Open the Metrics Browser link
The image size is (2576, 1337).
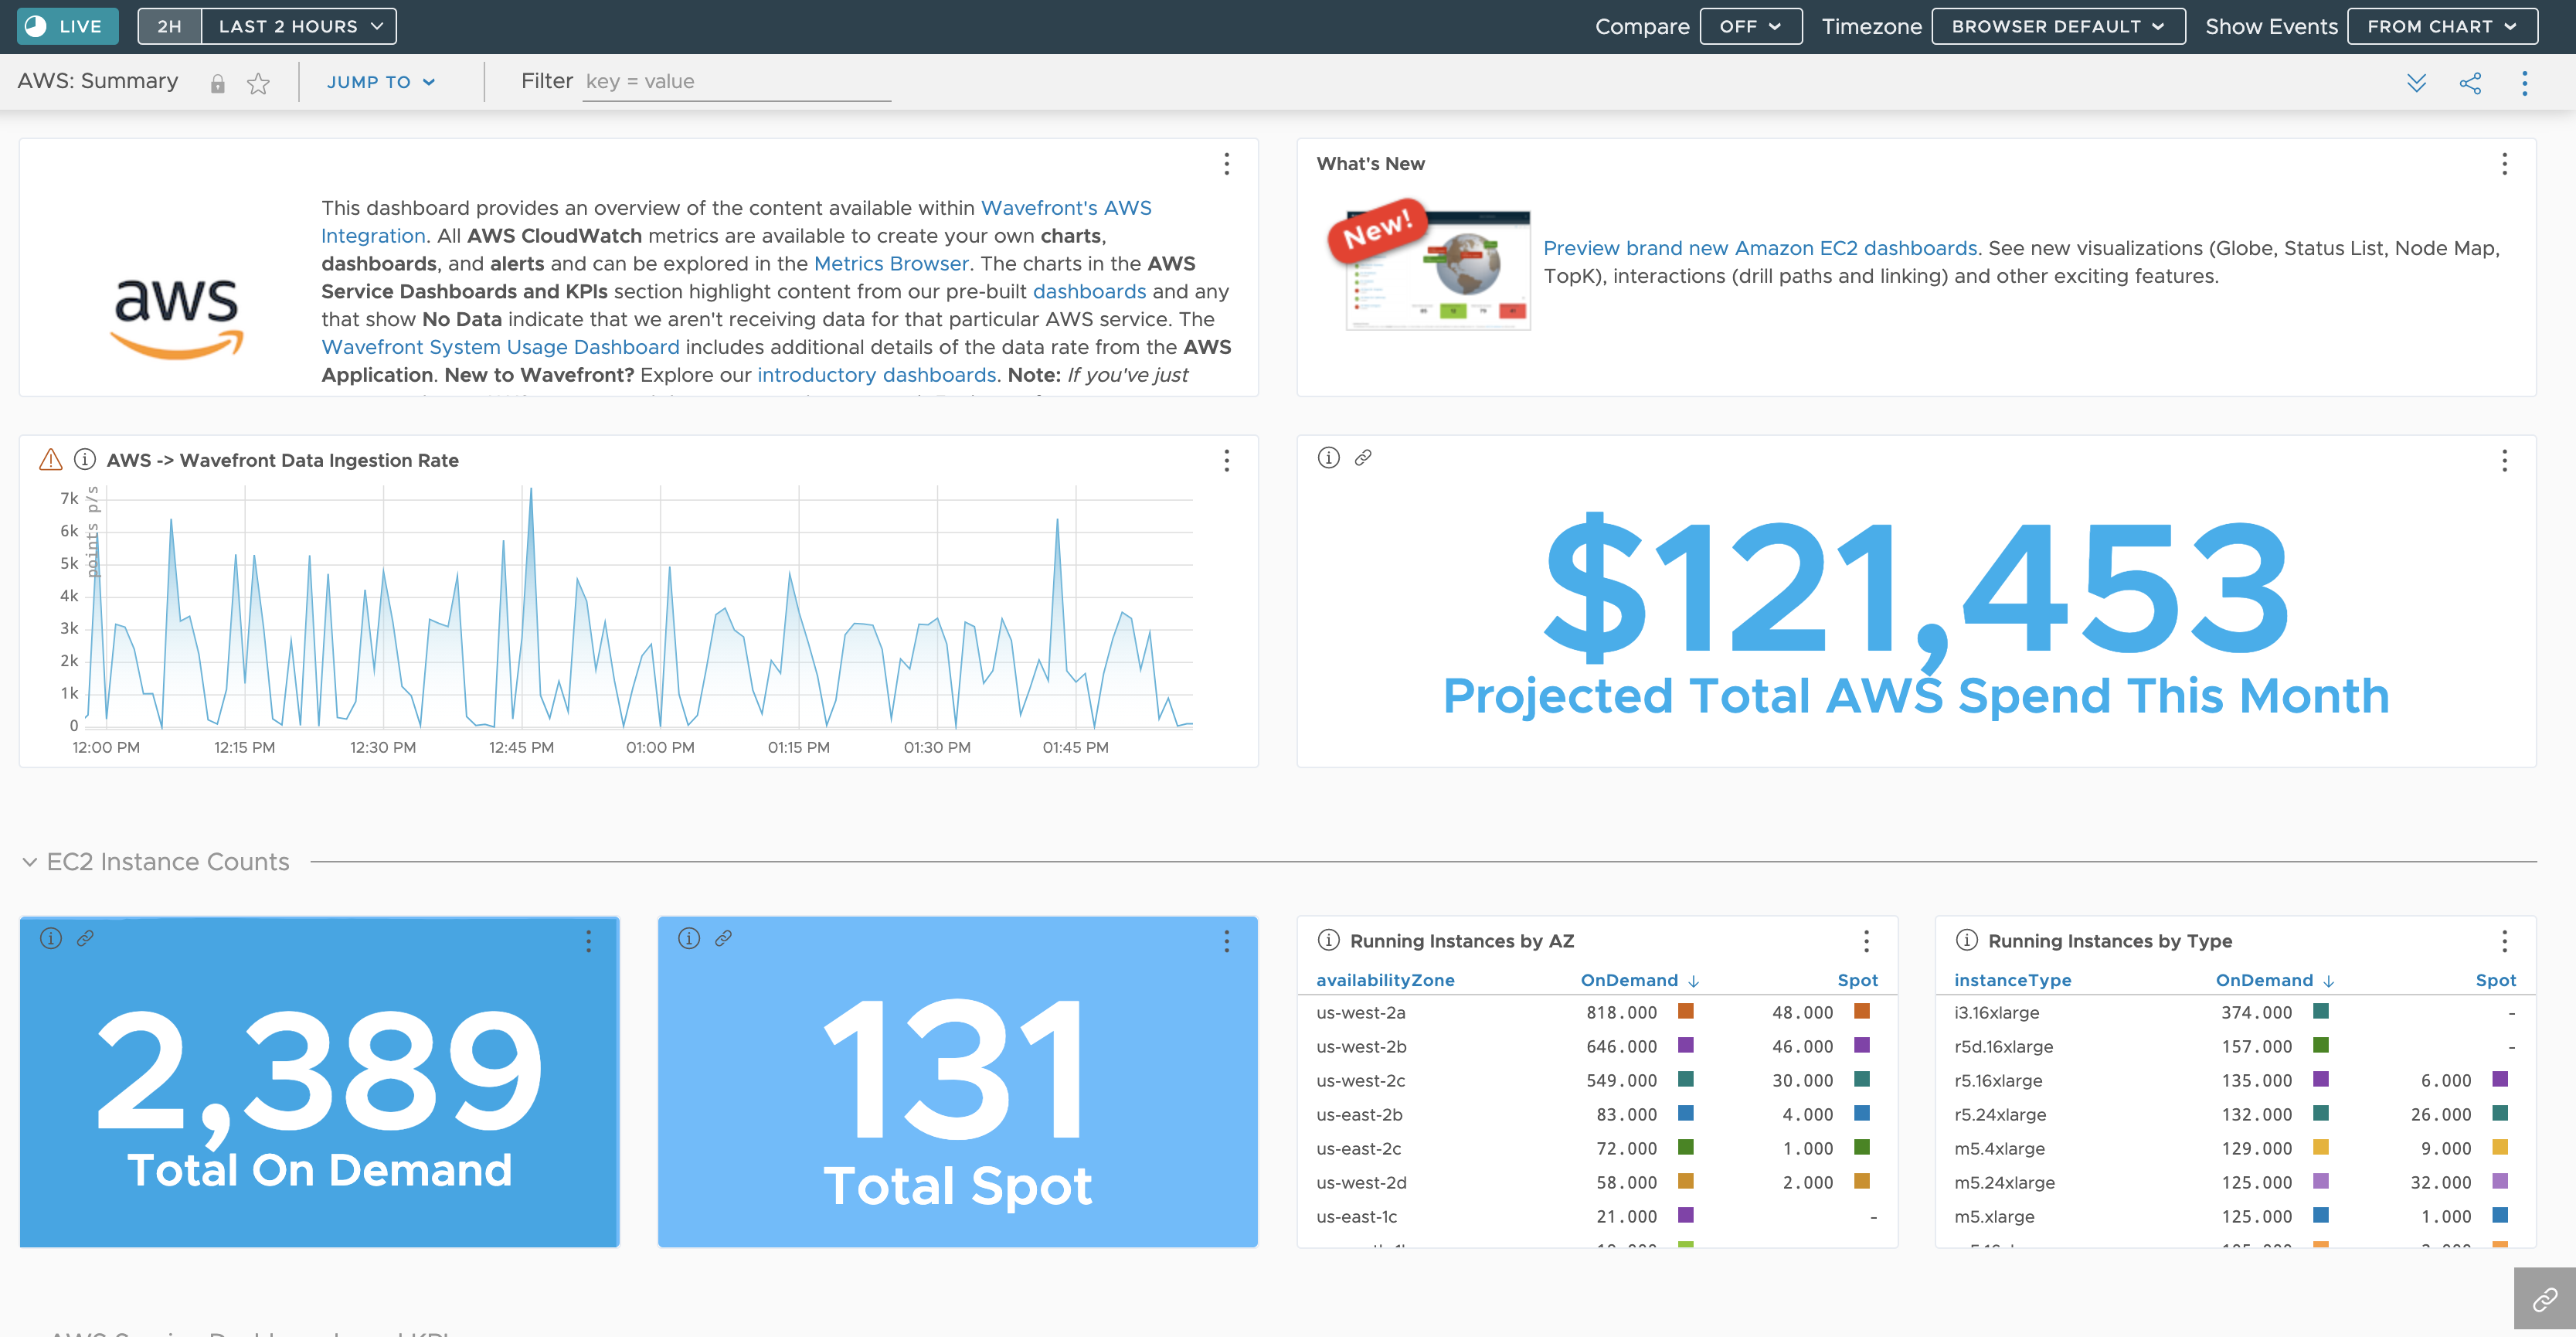tap(891, 264)
